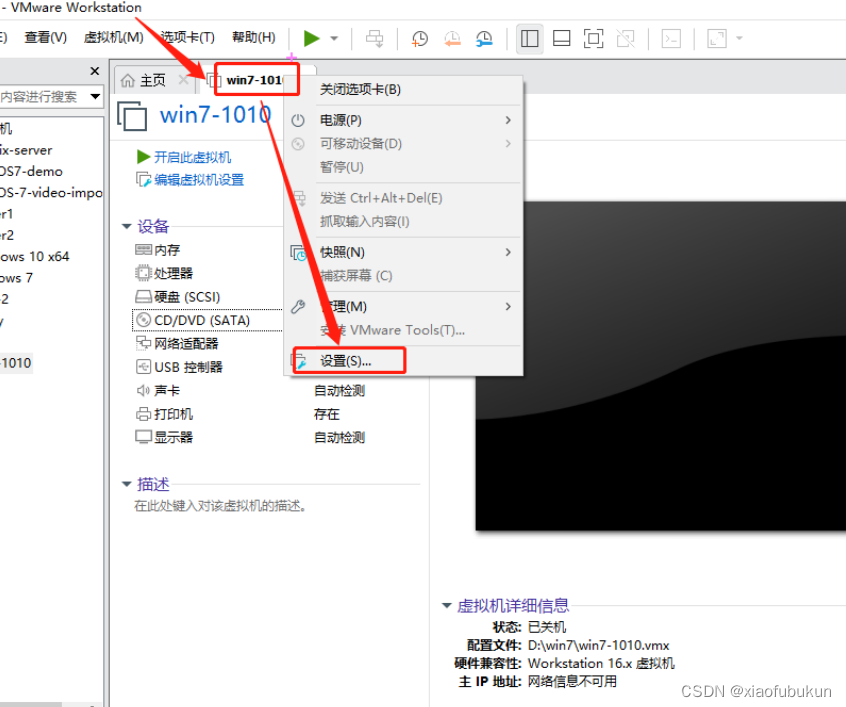Click the 快照 snapshot icon in menu

point(298,252)
